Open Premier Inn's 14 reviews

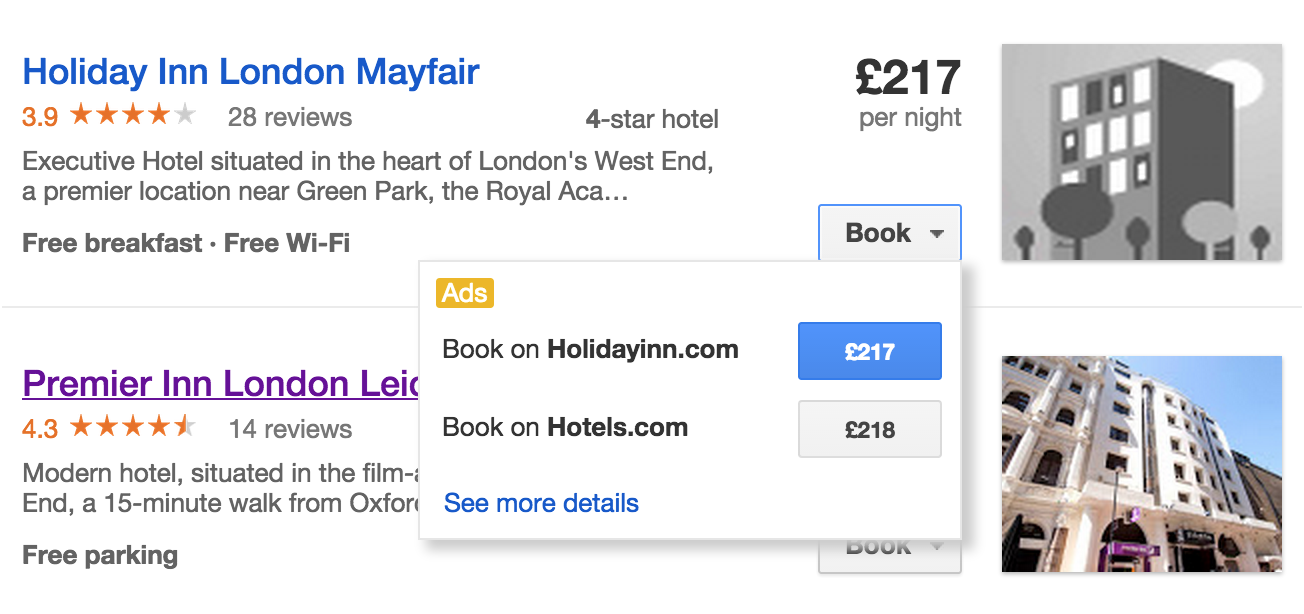[x=290, y=429]
